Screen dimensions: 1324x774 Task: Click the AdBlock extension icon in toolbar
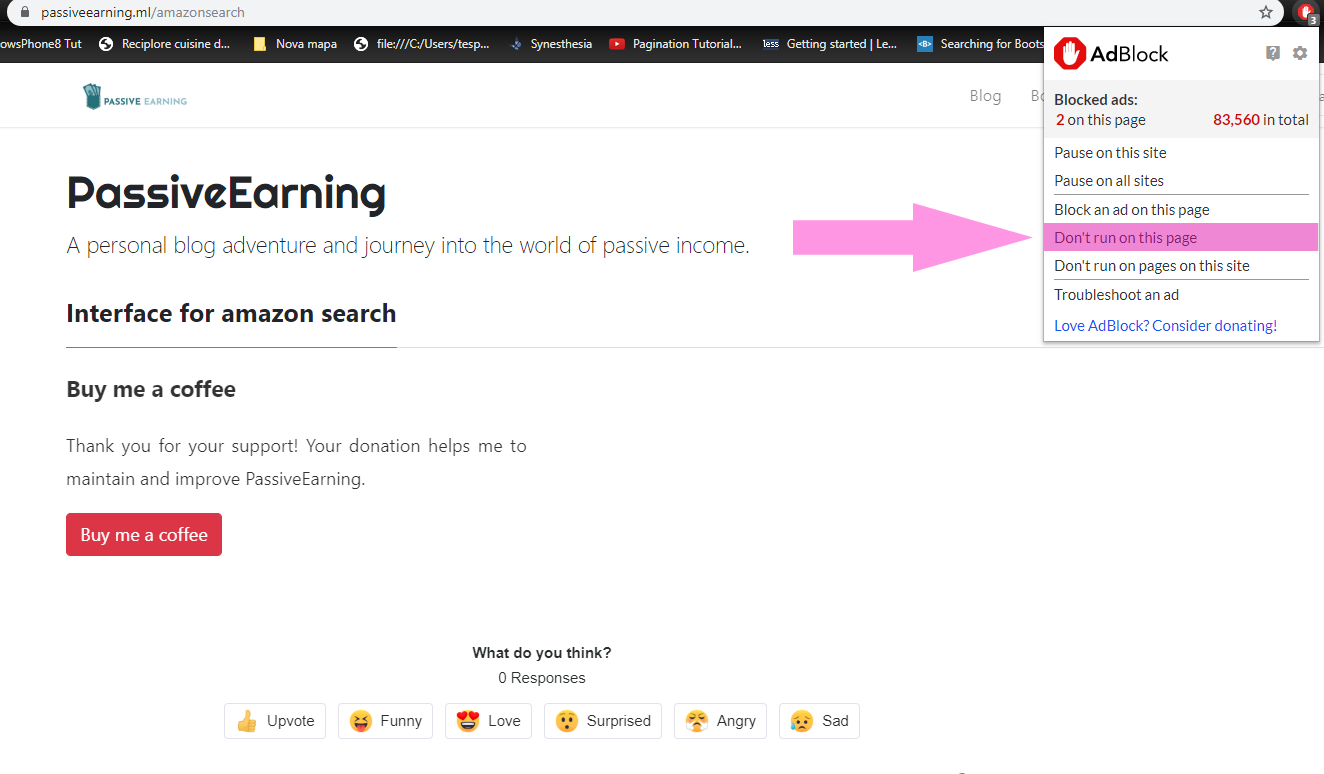pyautogui.click(x=1306, y=13)
